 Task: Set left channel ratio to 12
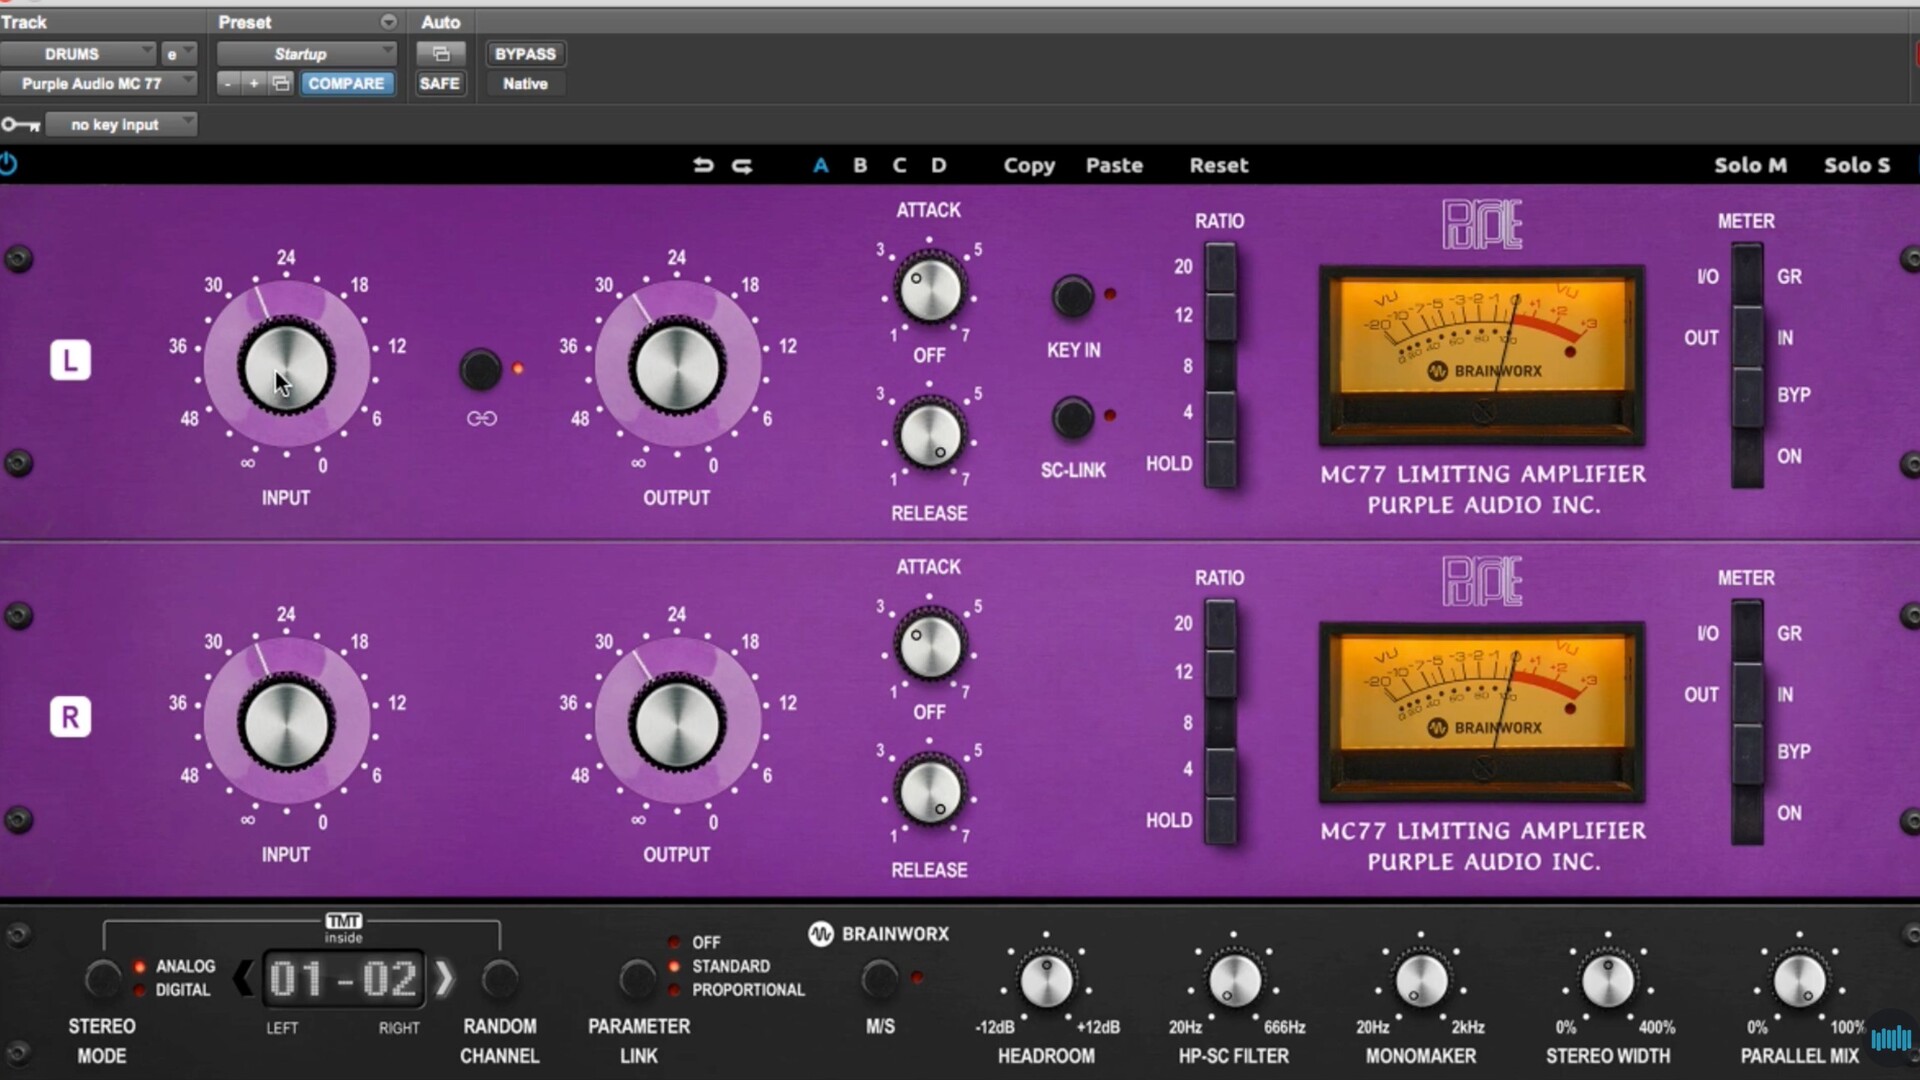[x=1220, y=316]
